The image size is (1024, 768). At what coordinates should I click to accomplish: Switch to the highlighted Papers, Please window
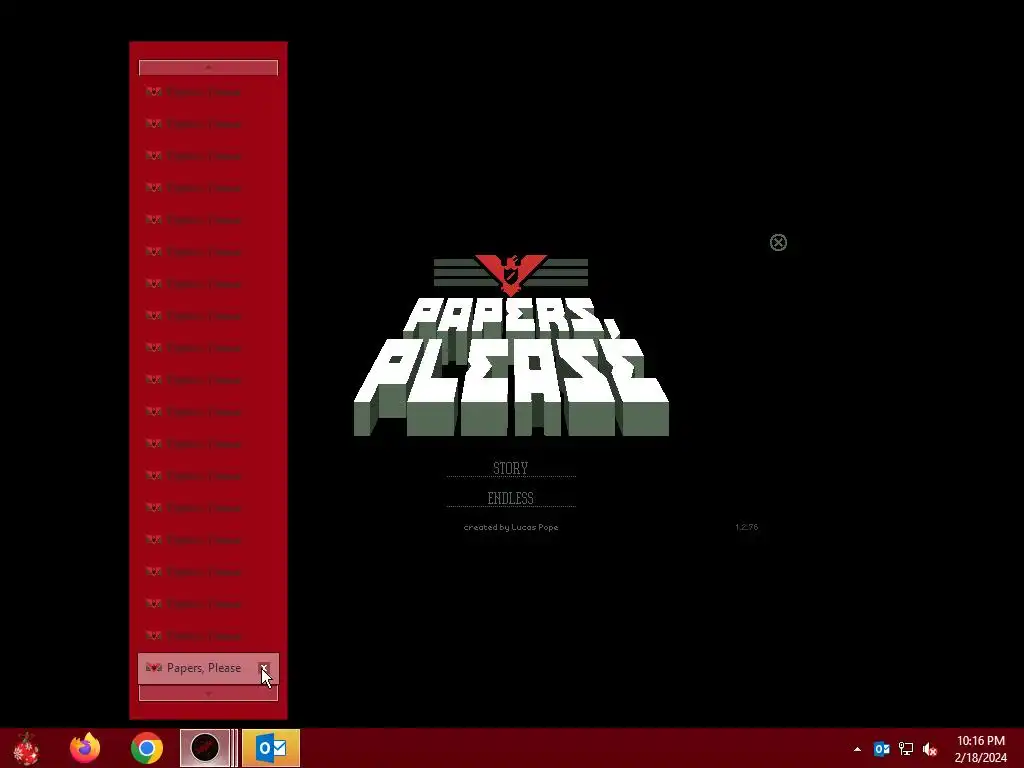208,668
